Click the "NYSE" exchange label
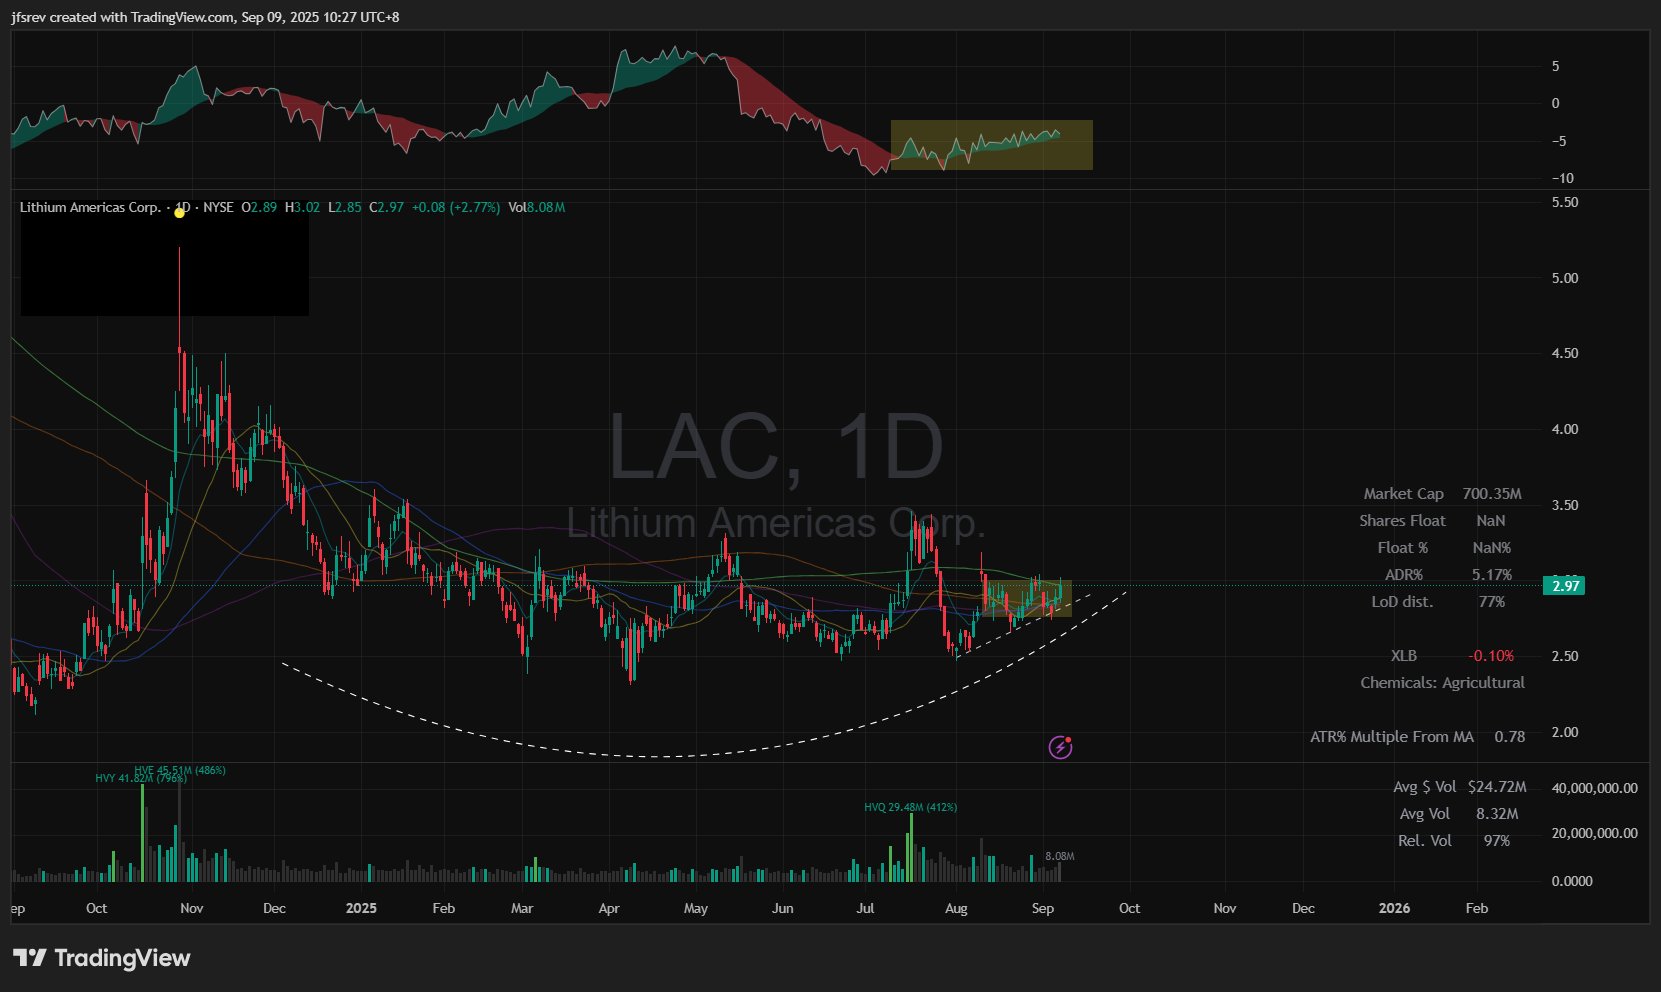The image size is (1661, 992). pos(218,208)
